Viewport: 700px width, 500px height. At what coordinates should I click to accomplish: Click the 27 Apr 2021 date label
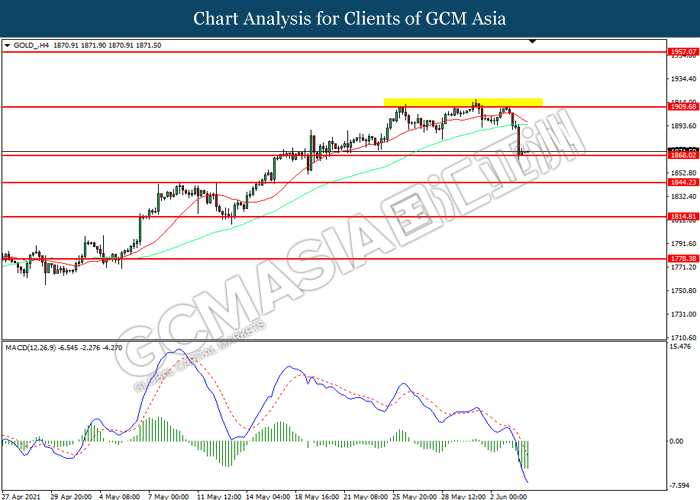click(x=21, y=496)
